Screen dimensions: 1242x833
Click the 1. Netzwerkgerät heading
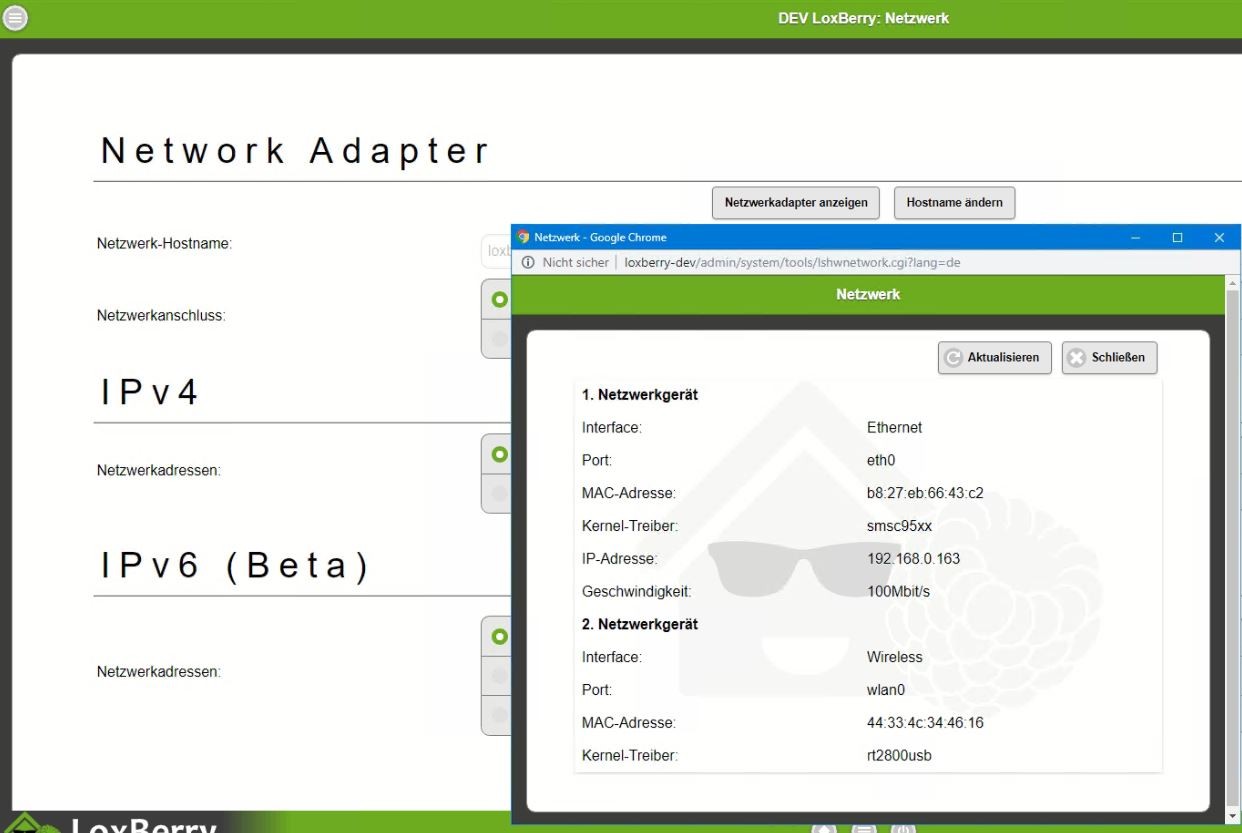point(640,394)
